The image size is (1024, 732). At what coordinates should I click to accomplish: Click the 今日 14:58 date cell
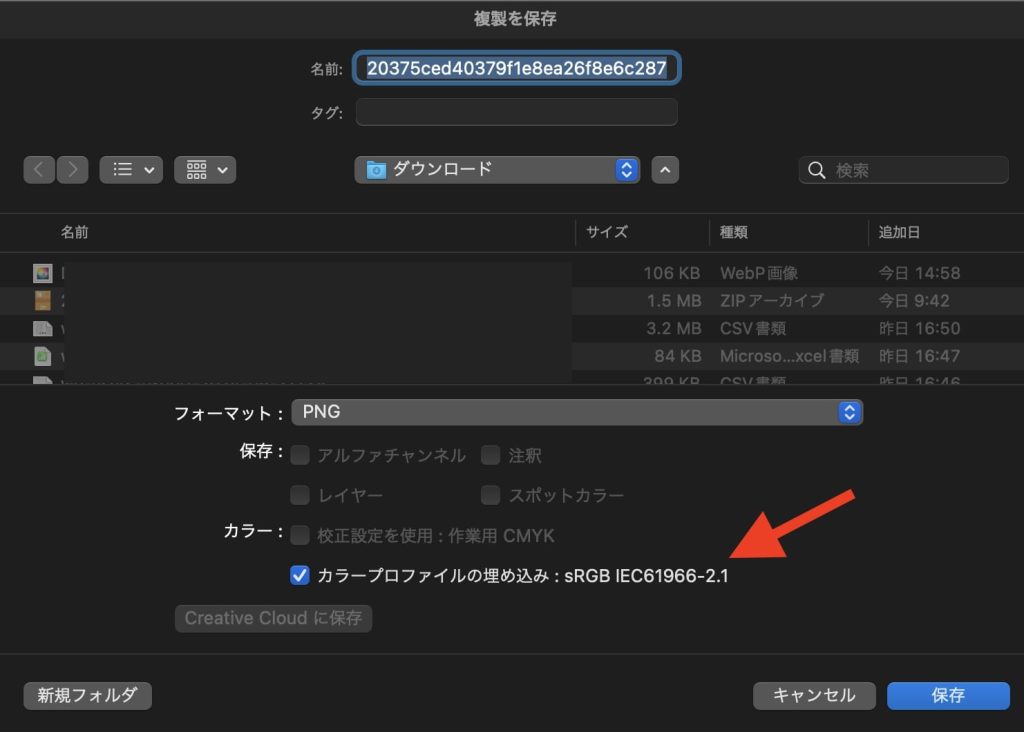(920, 273)
